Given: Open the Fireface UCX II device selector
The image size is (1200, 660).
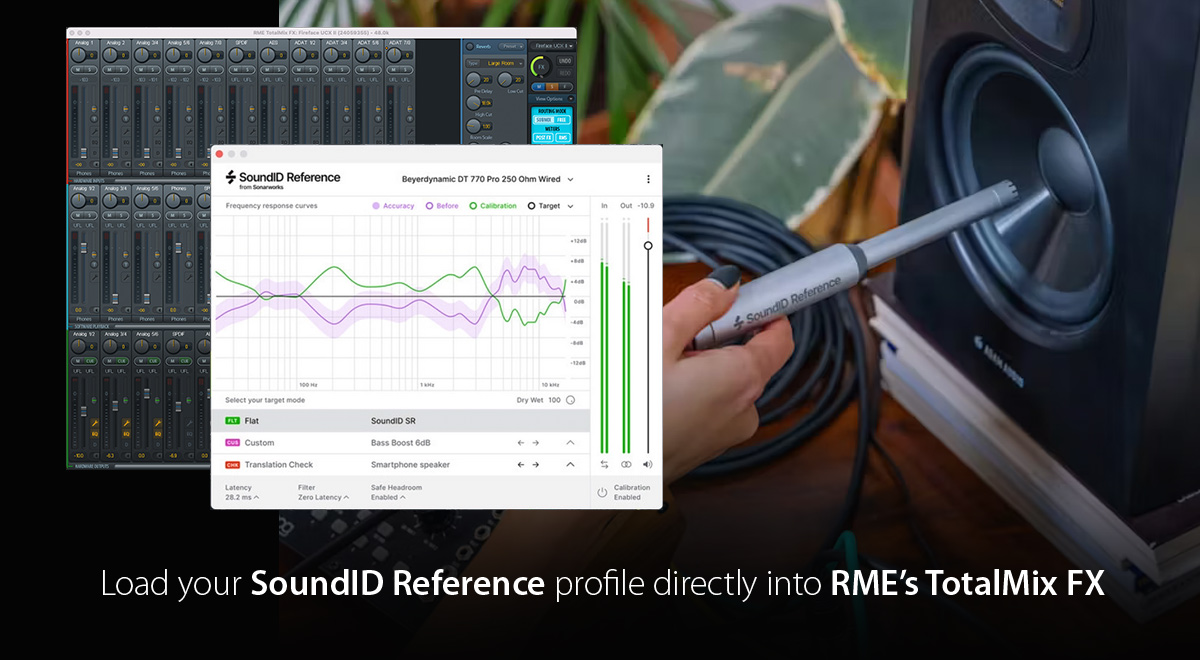Looking at the screenshot, I should tap(553, 46).
